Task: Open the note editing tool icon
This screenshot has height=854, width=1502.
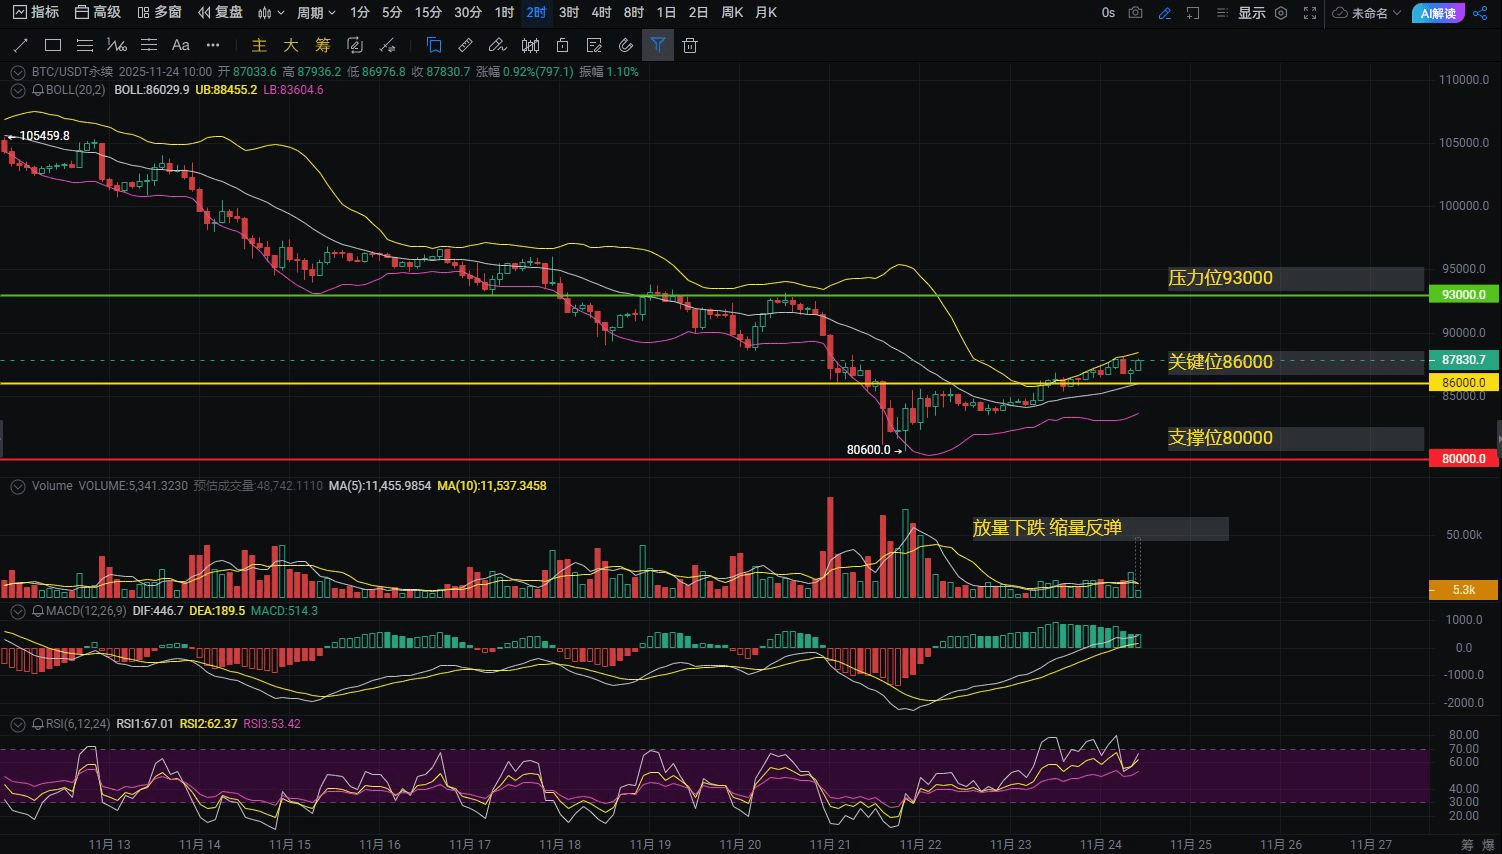Action: (x=595, y=45)
